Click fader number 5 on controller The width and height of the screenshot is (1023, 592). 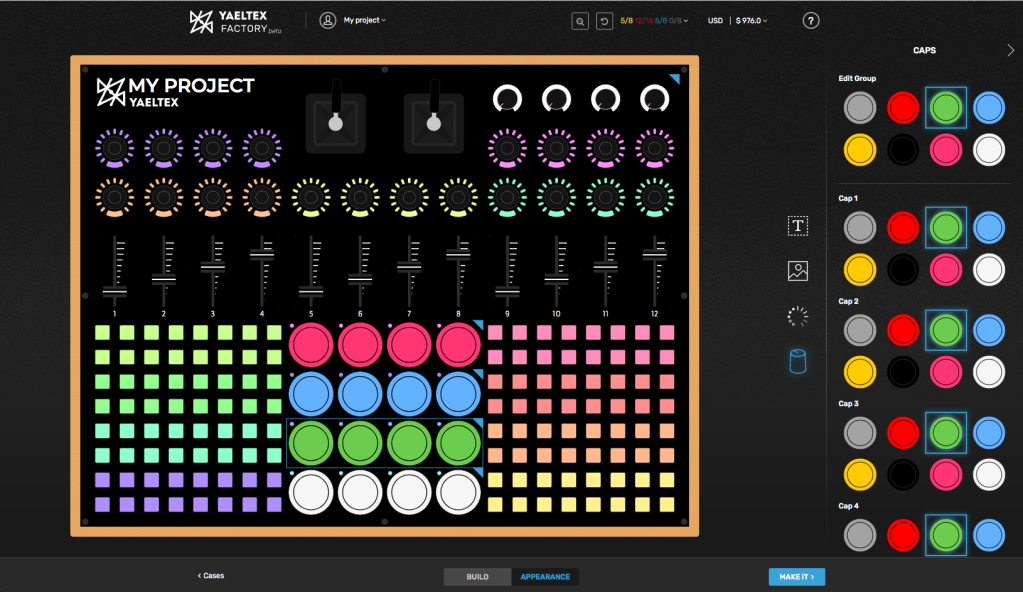311,272
